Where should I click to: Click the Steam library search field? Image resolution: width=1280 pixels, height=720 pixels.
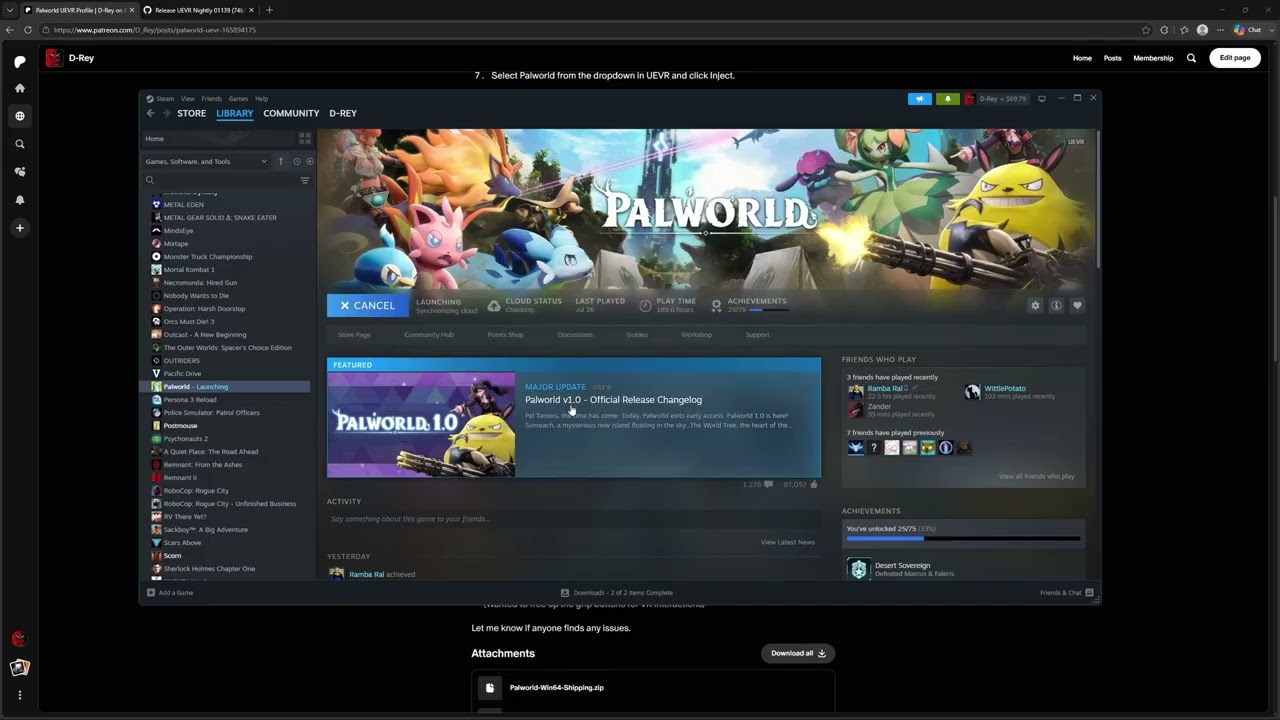pos(220,180)
